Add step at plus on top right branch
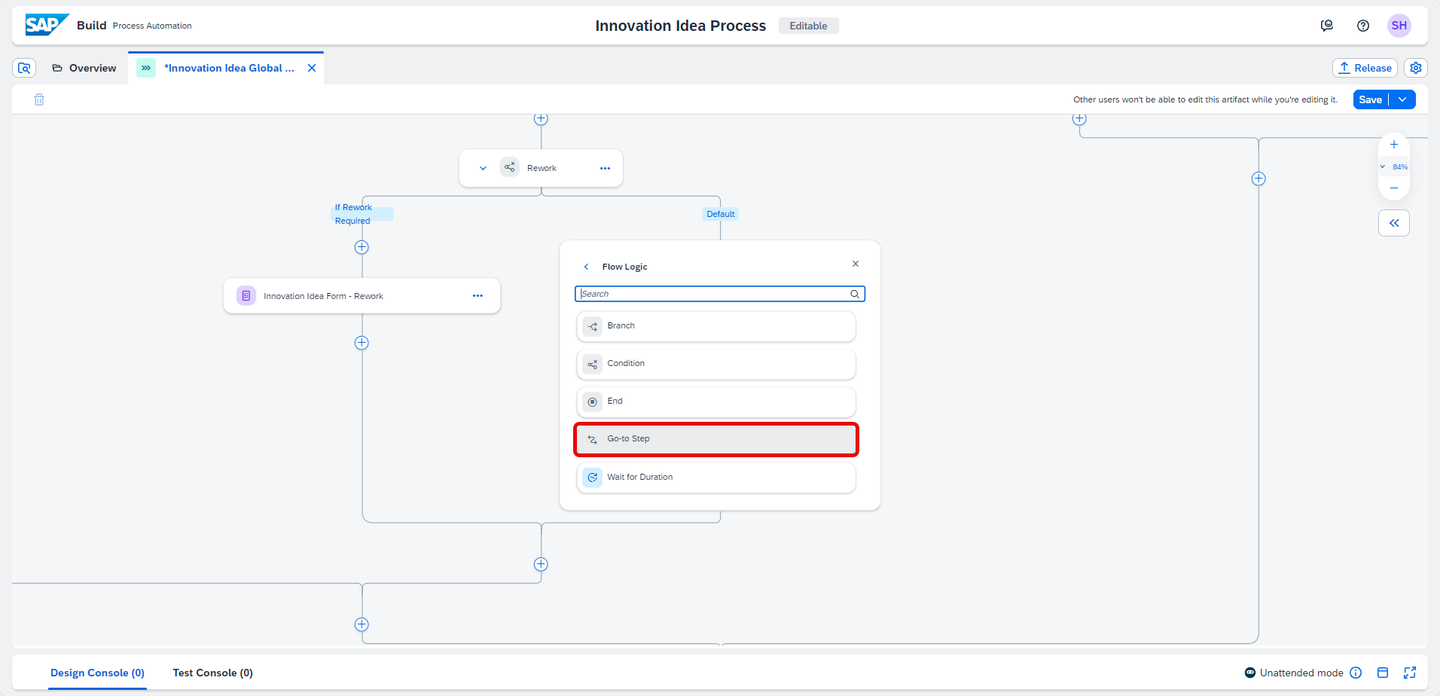 pyautogui.click(x=1079, y=118)
